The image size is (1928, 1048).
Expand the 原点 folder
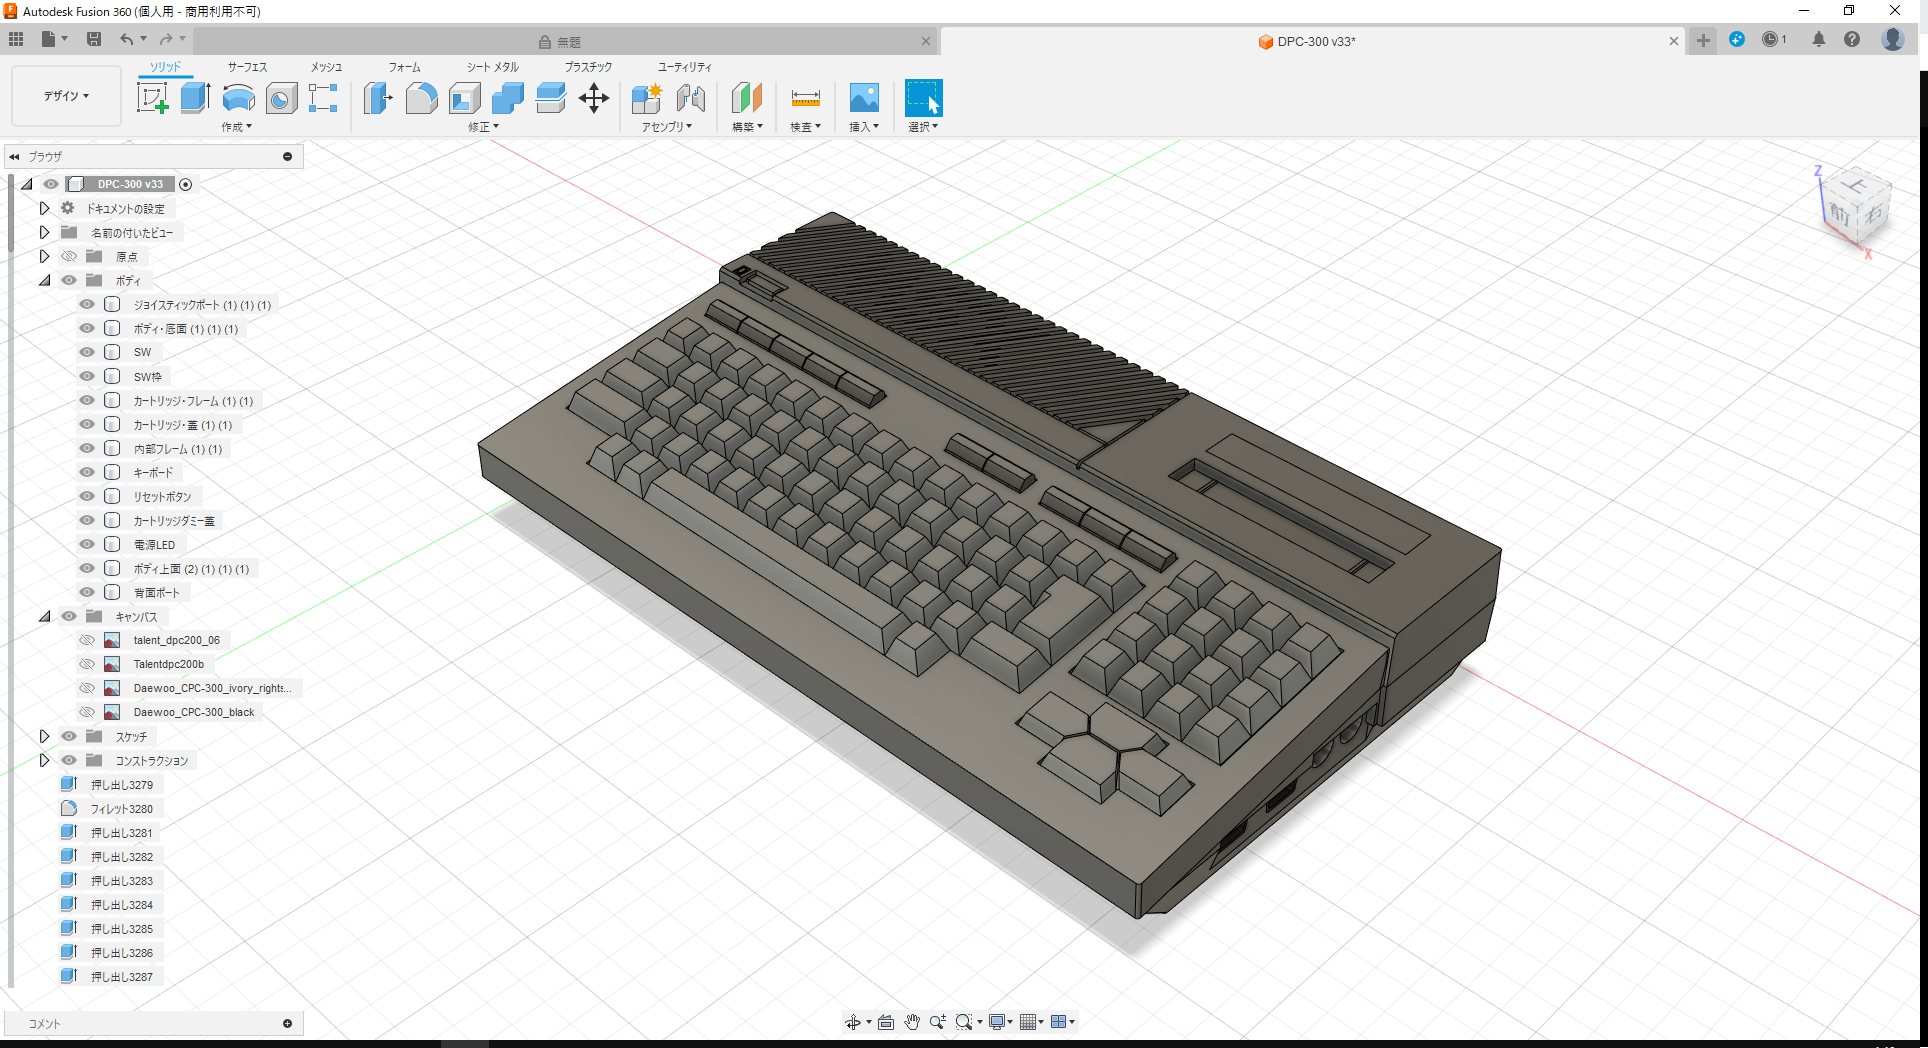(44, 256)
